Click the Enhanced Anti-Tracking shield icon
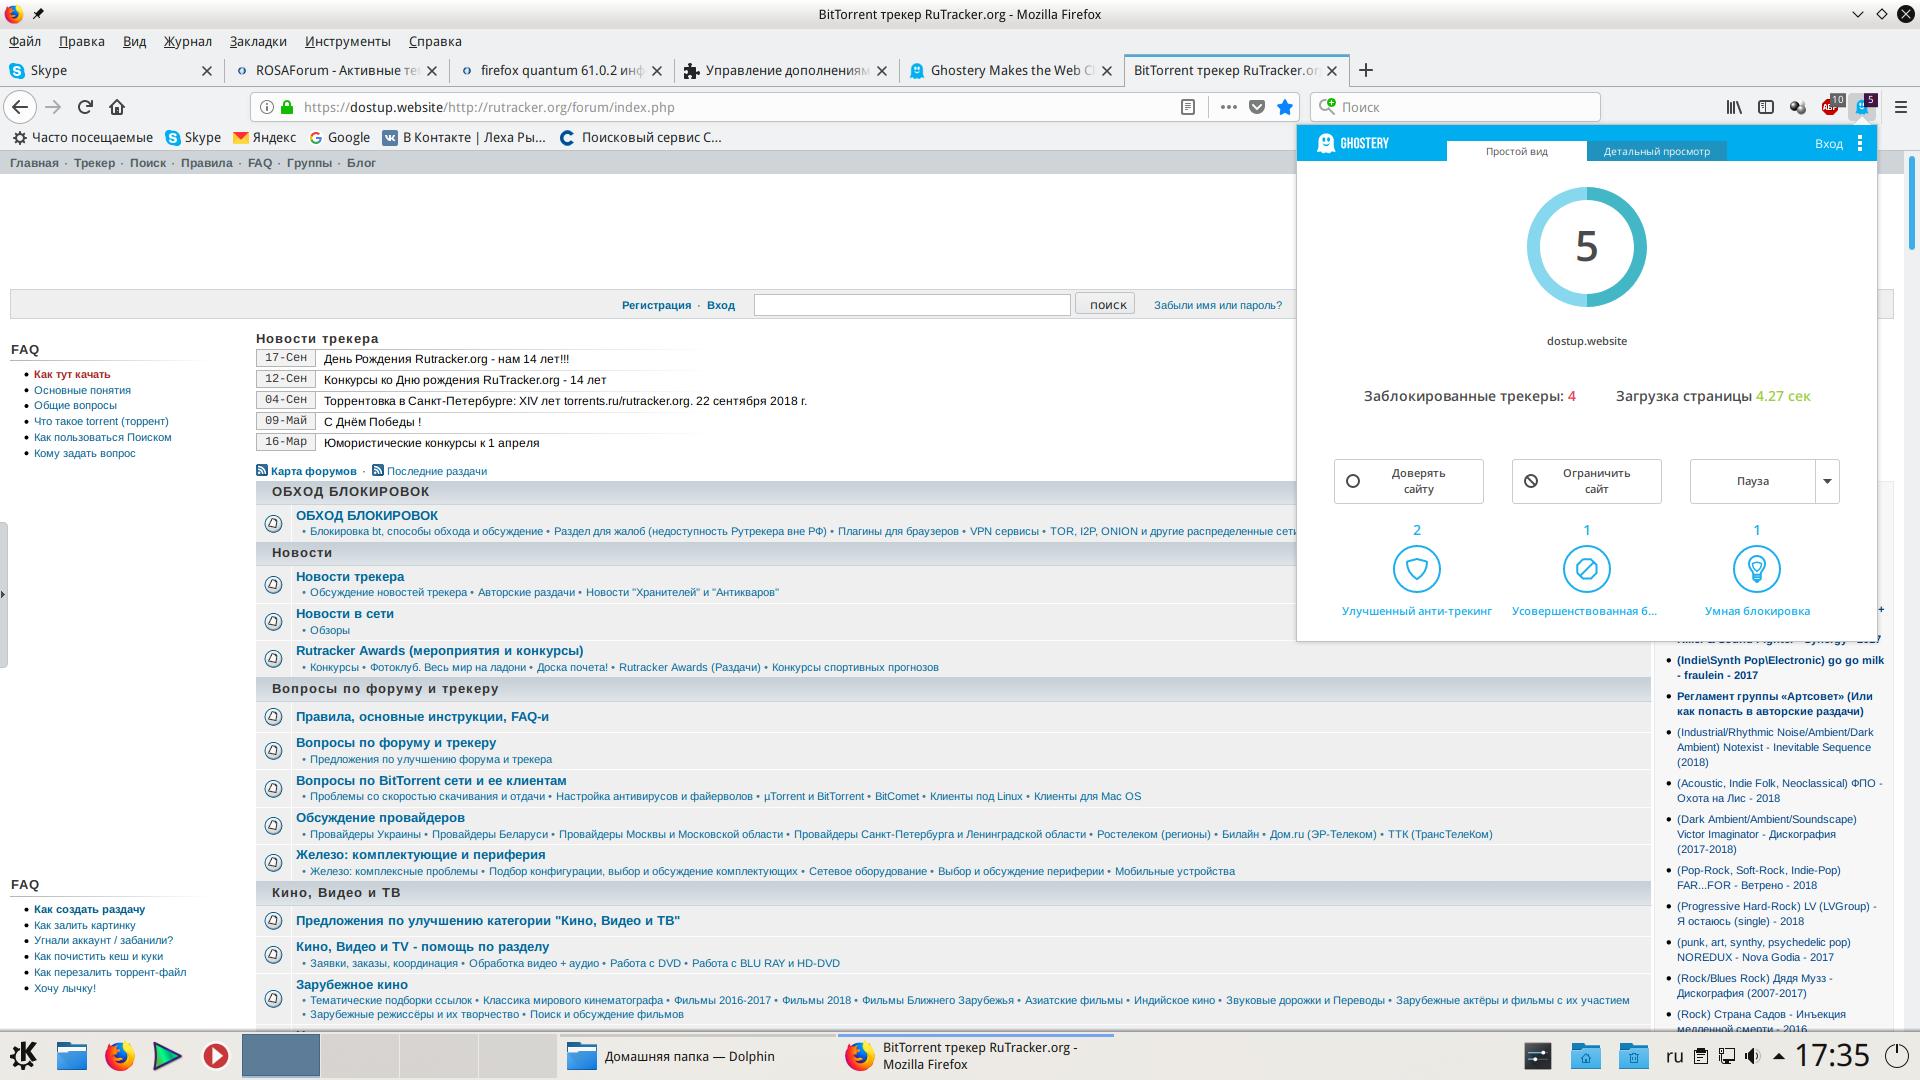This screenshot has width=1920, height=1080. (x=1416, y=569)
